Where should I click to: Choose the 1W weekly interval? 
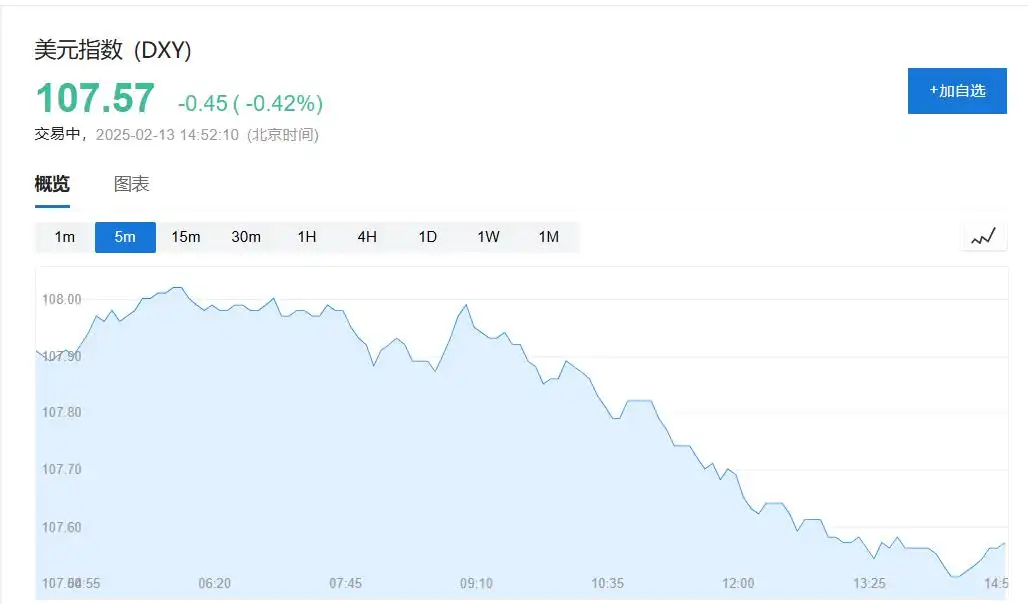click(488, 237)
